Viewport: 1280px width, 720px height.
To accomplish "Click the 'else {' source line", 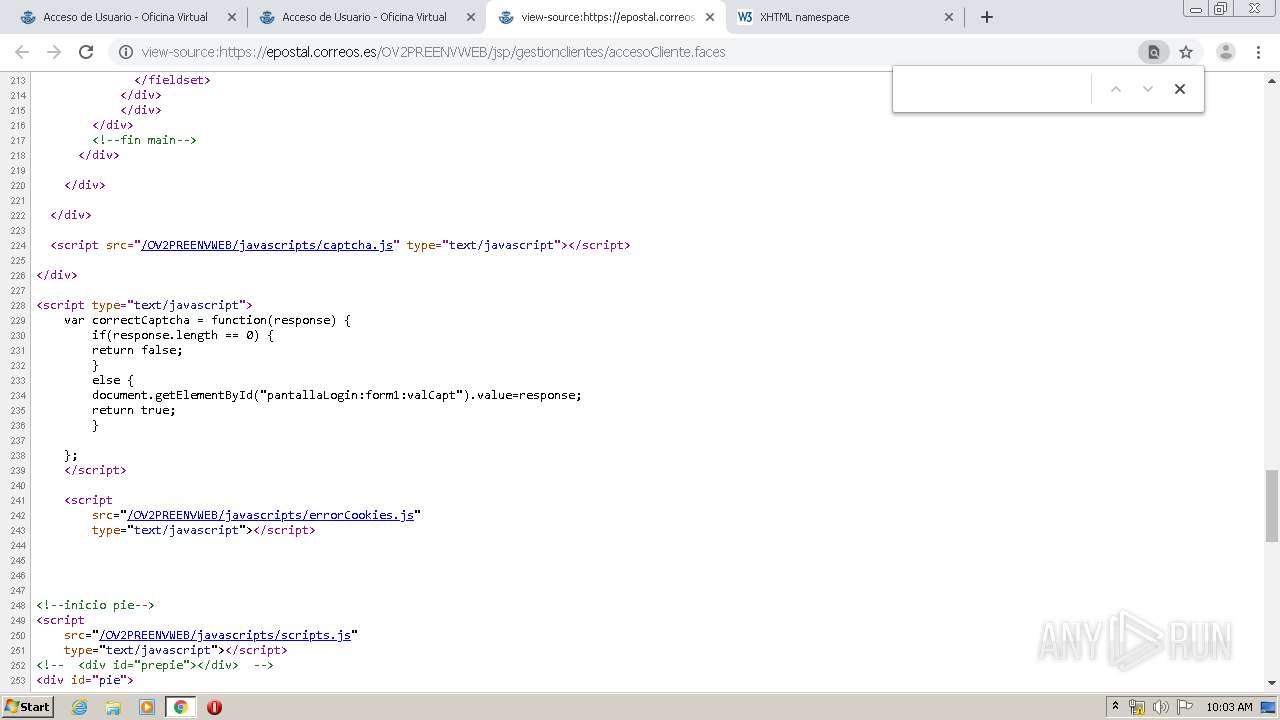I will click(x=113, y=380).
